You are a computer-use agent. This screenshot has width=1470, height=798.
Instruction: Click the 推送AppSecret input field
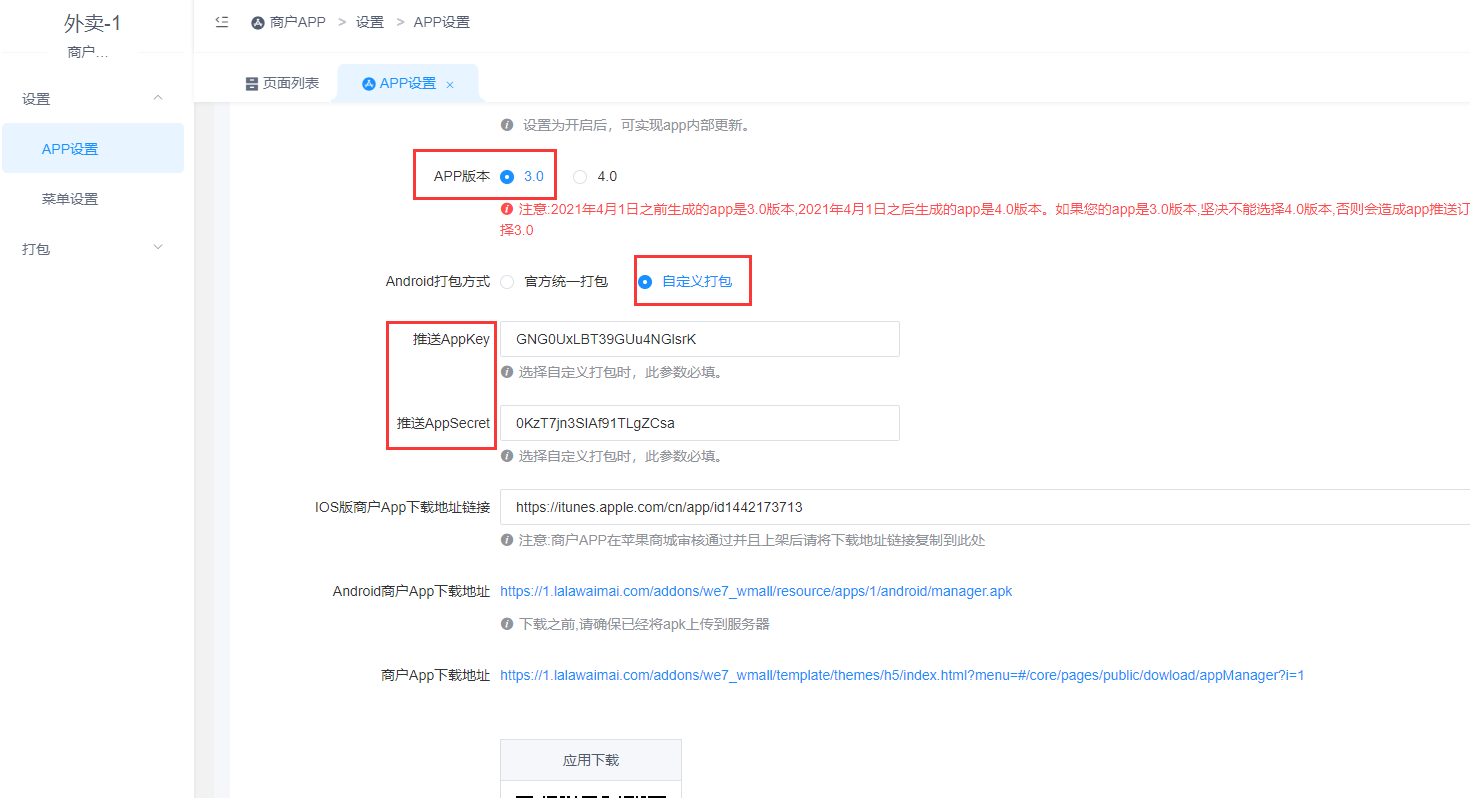point(700,423)
